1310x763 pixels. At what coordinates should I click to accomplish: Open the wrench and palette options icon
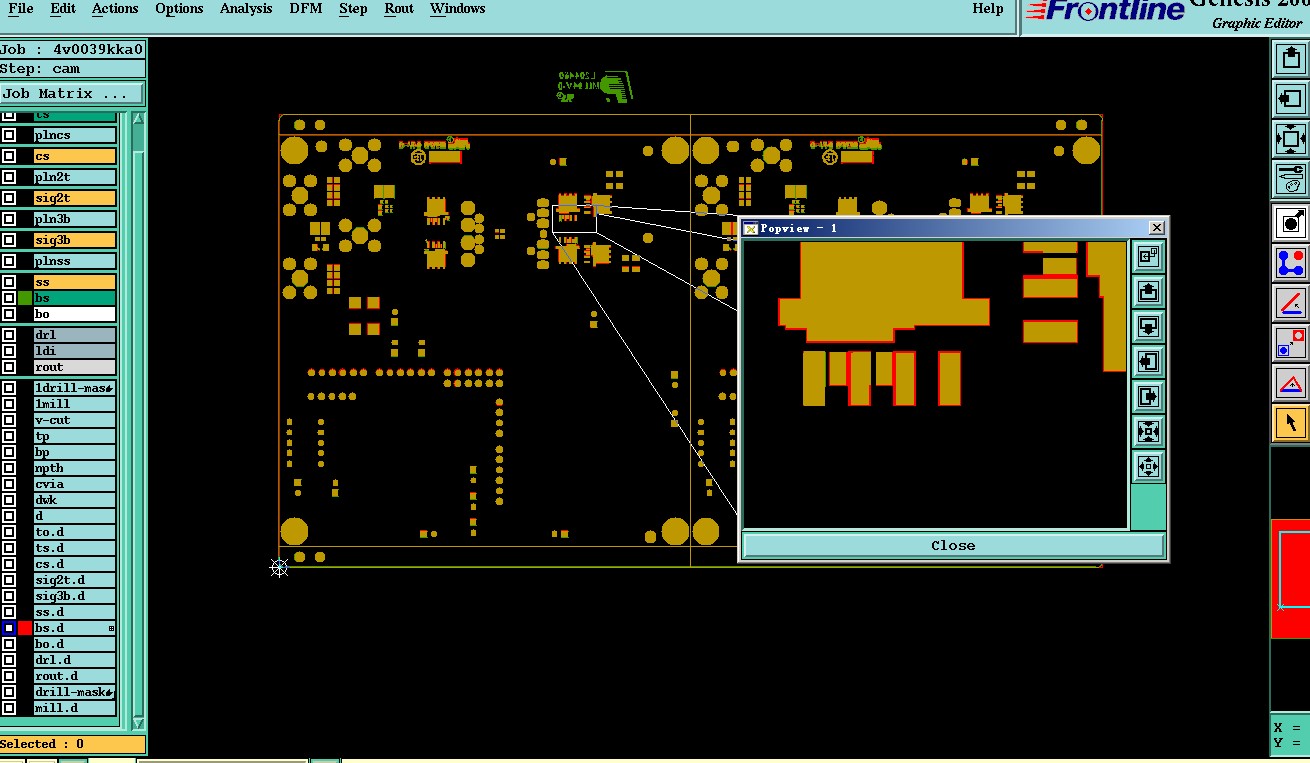[x=1290, y=179]
